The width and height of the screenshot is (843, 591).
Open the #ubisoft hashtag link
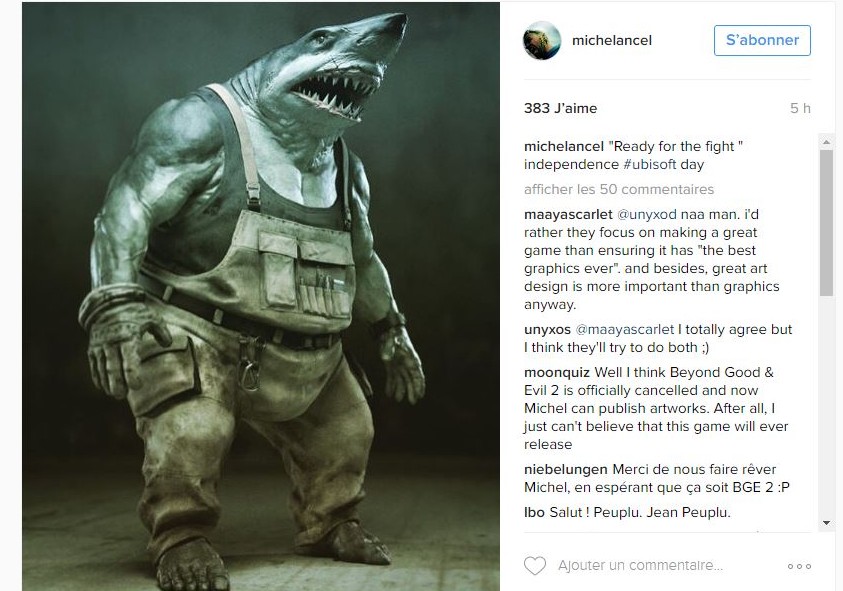coord(649,165)
